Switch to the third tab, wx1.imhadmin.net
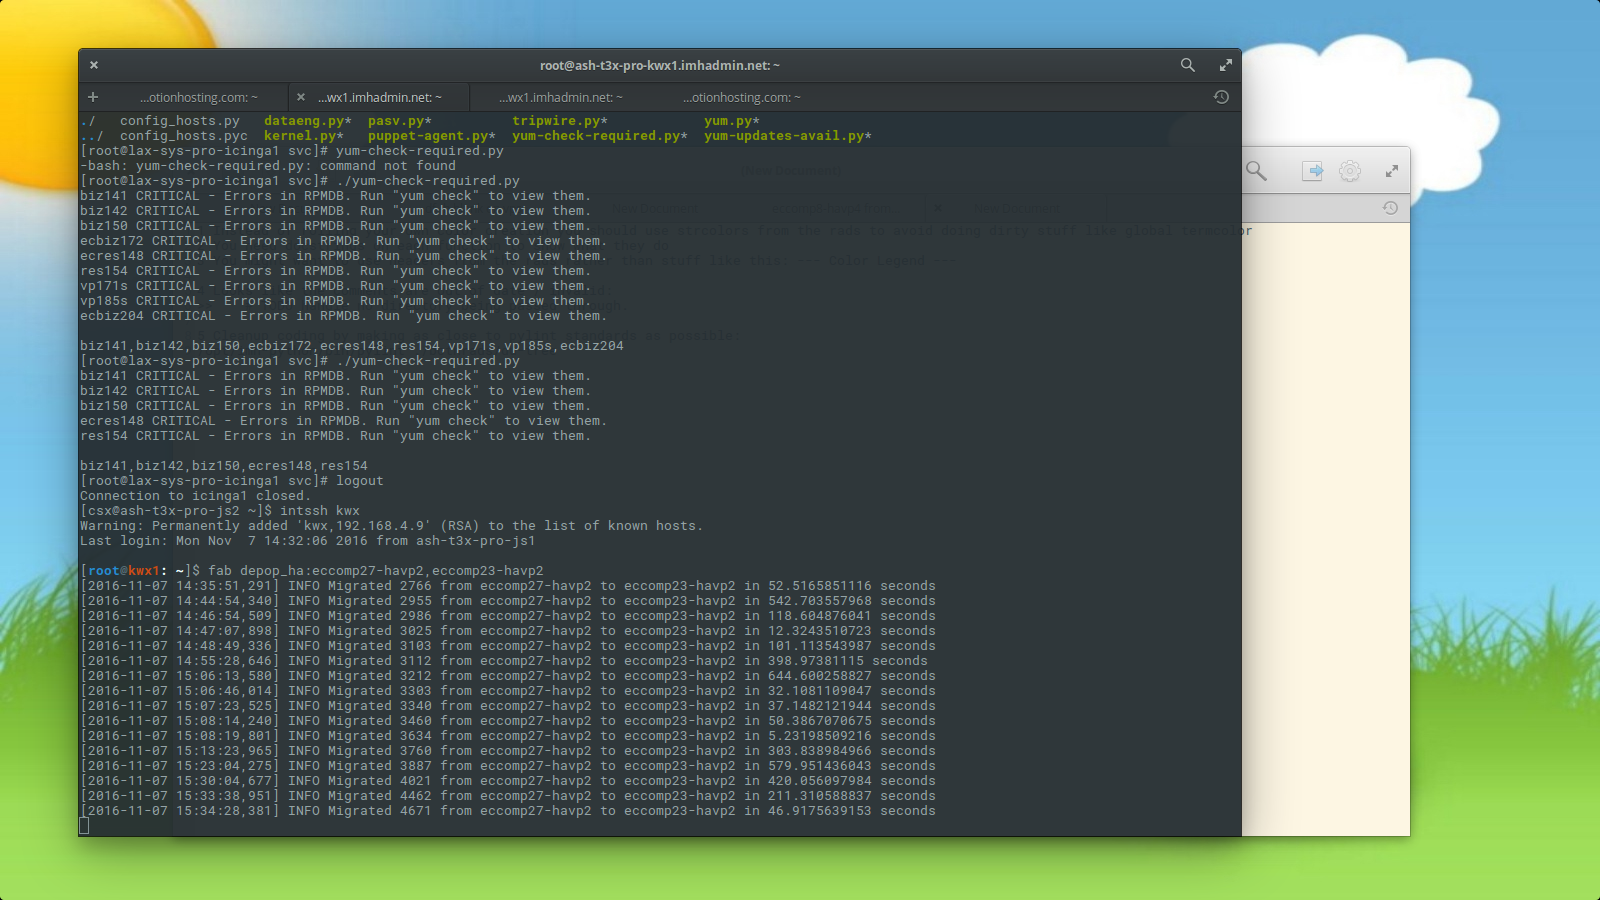Viewport: 1600px width, 900px height. (561, 97)
